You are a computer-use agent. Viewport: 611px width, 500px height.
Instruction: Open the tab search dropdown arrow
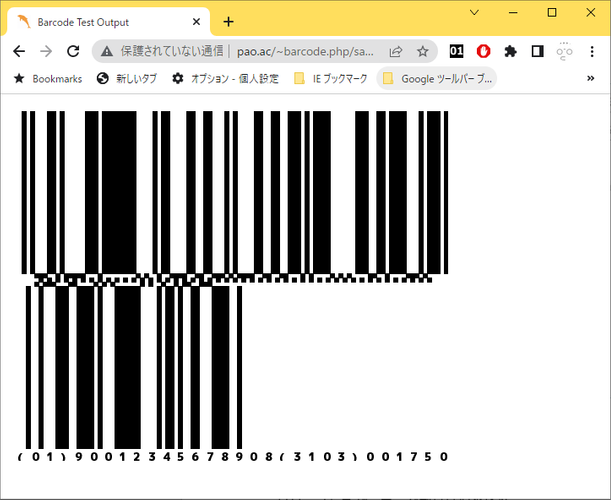(x=474, y=12)
